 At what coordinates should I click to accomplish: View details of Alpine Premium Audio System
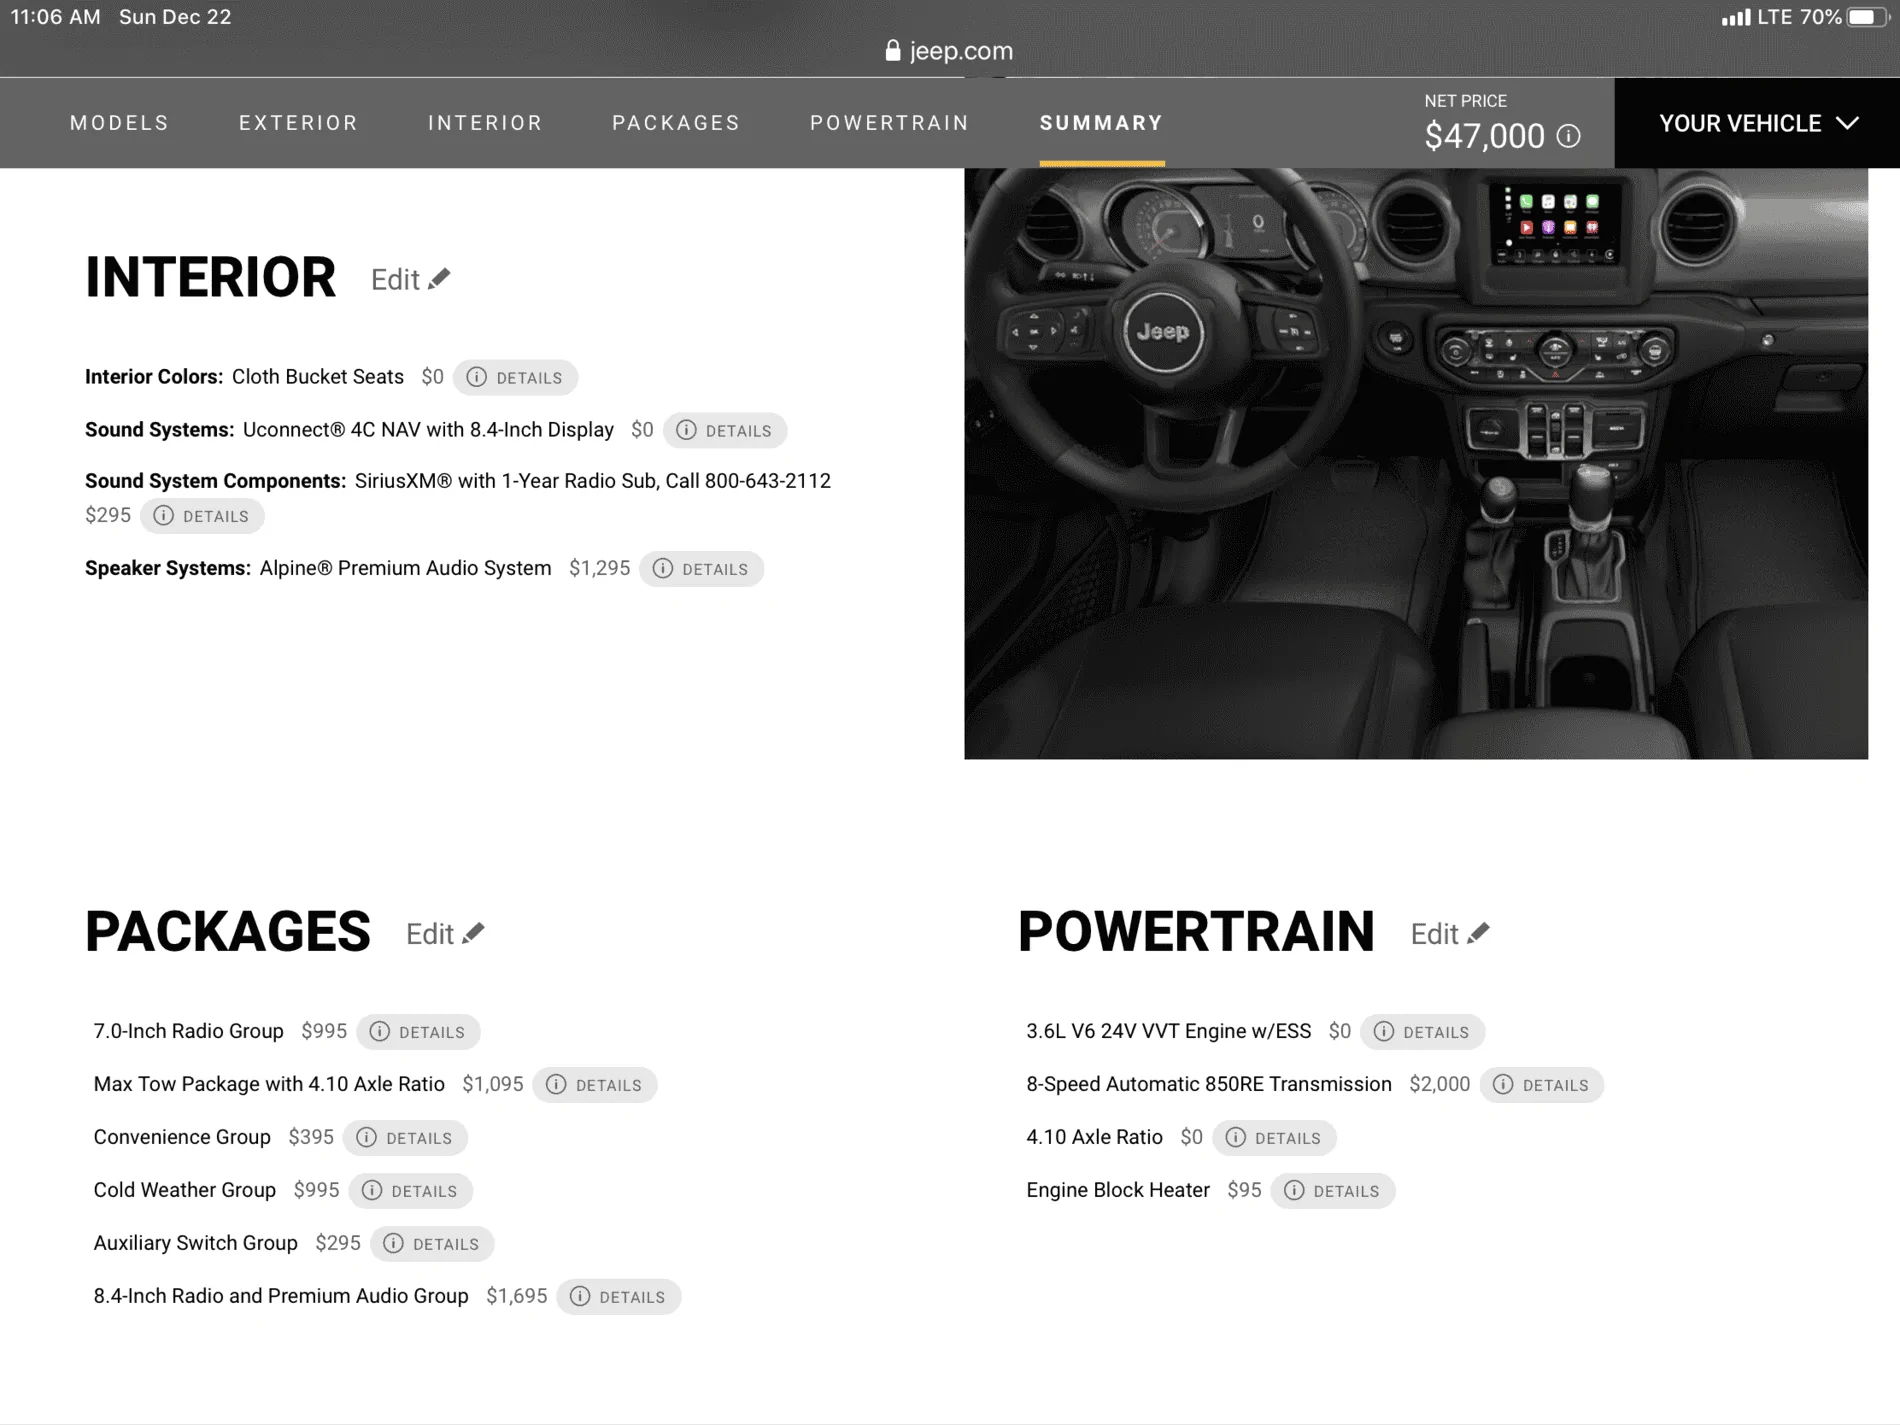pyautogui.click(x=701, y=569)
